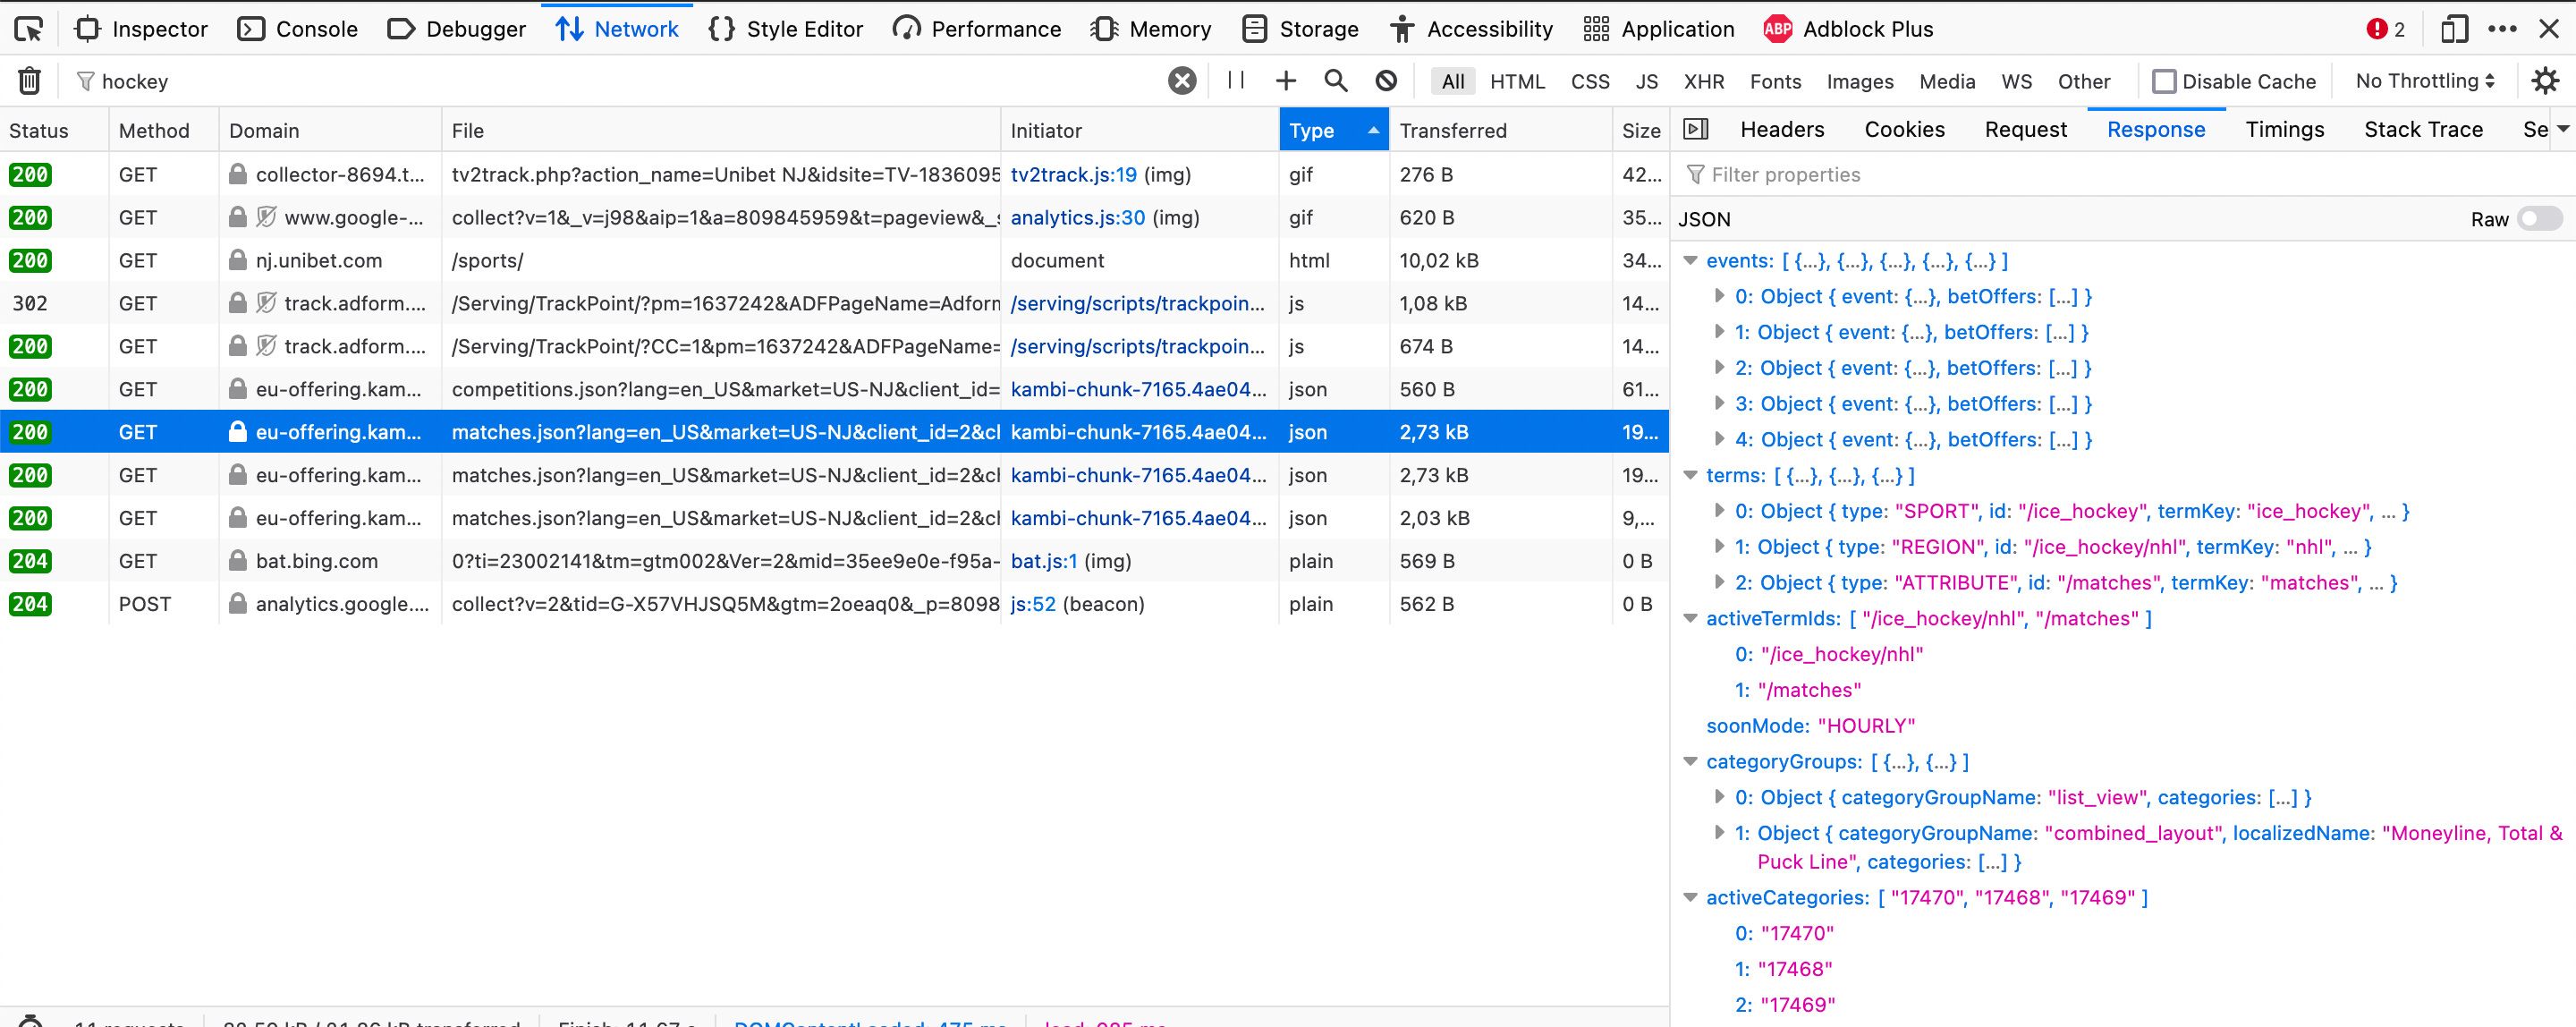Open the analytics.js:30 initiator link
The image size is (2576, 1027).
click(1077, 218)
